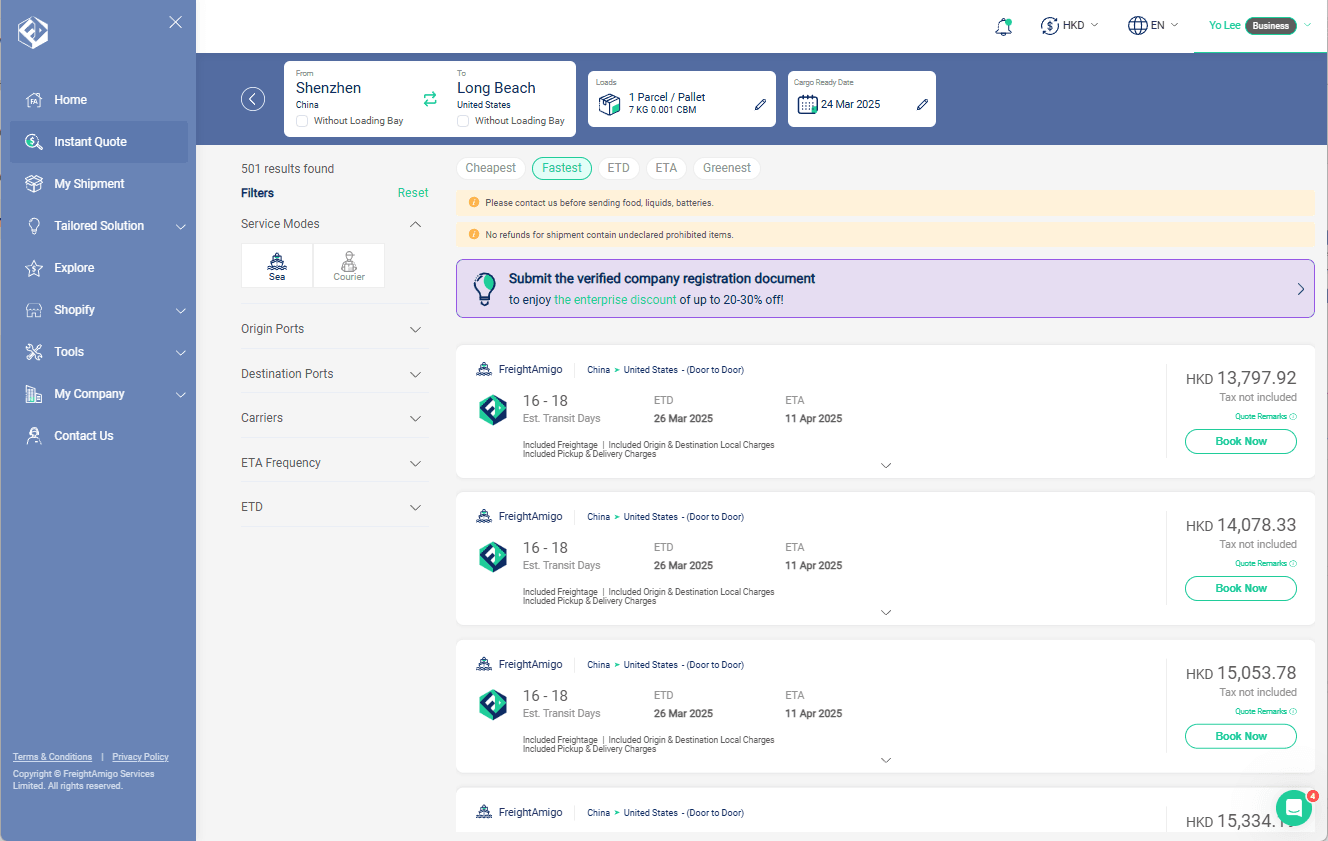Expand details of the HKD 13,797.92 quote
The image size is (1328, 841).
(x=885, y=465)
